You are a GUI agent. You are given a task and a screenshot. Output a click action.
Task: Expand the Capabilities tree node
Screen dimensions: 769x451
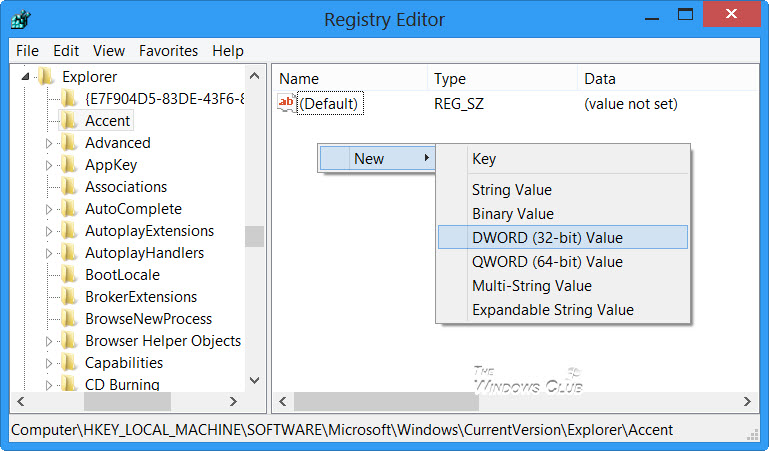49,363
